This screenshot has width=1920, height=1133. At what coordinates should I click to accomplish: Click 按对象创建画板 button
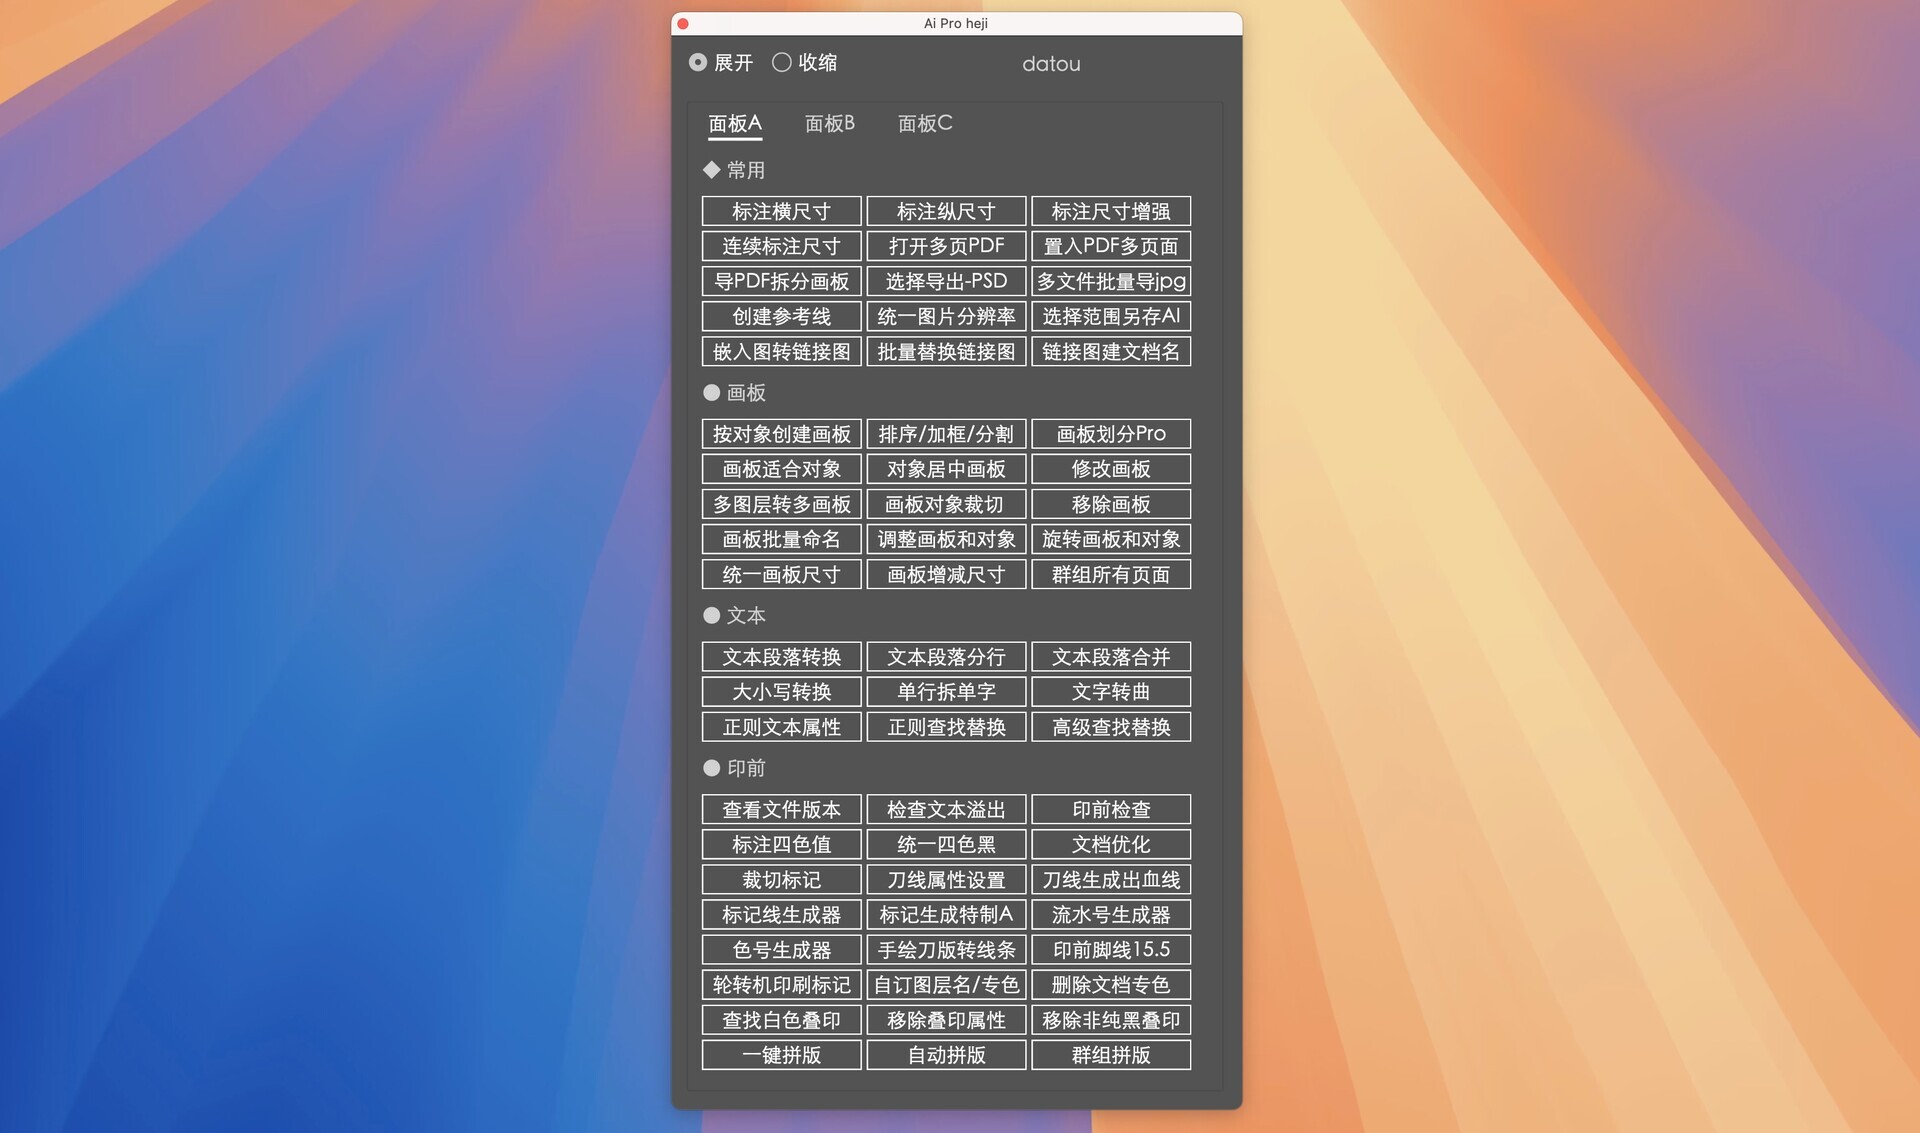pos(782,434)
